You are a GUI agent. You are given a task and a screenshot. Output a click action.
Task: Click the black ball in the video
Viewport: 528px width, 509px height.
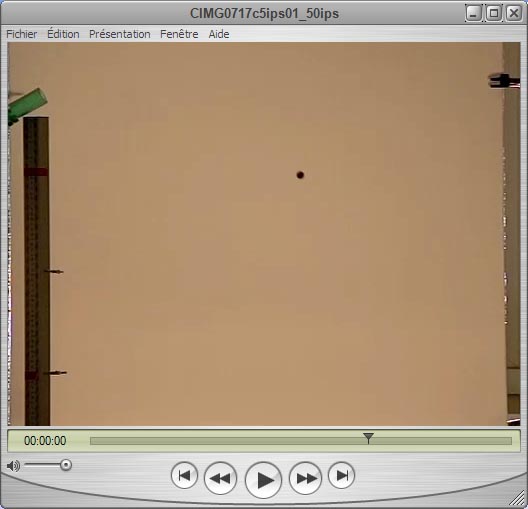[300, 175]
